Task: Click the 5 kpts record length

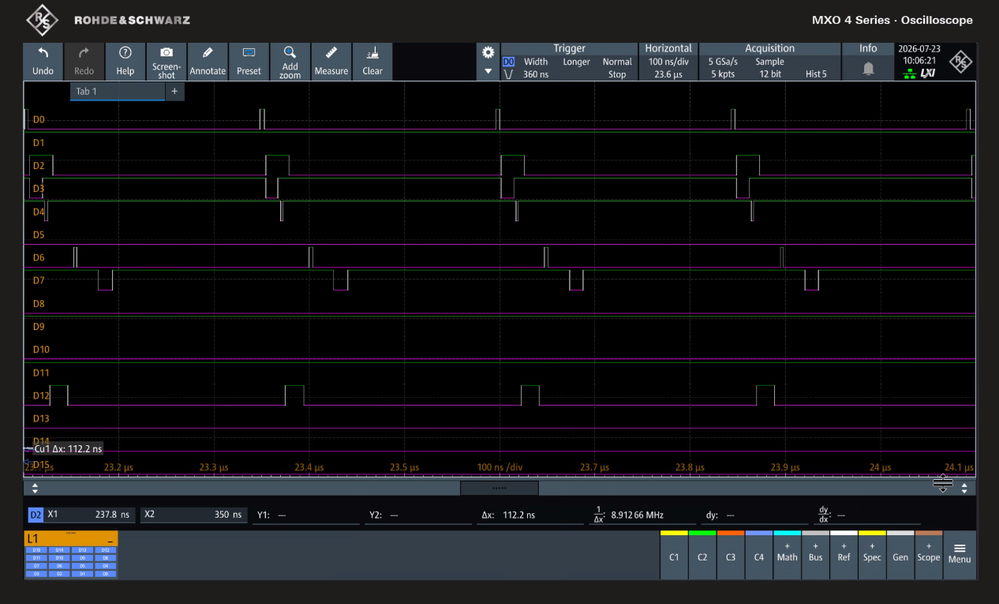Action: pyautogui.click(x=722, y=75)
